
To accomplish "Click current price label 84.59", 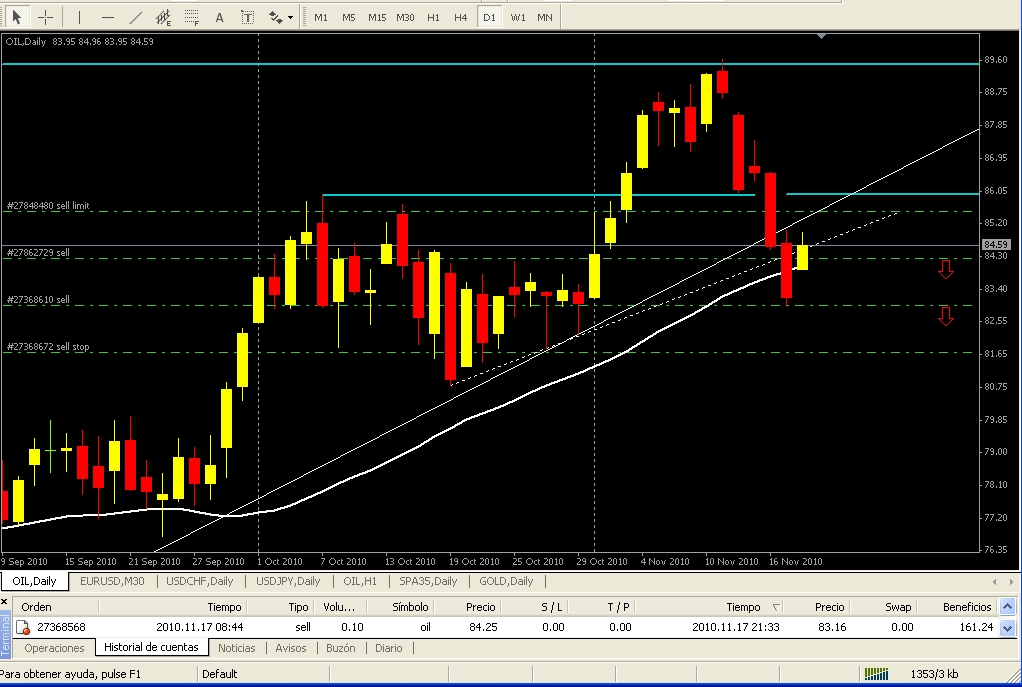I will pyautogui.click(x=997, y=244).
